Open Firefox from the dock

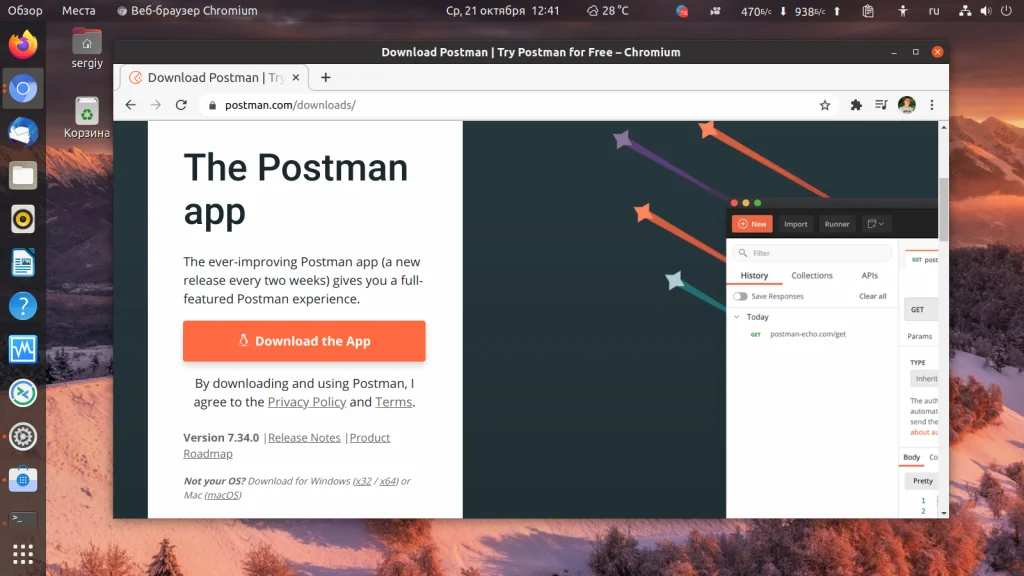point(23,45)
